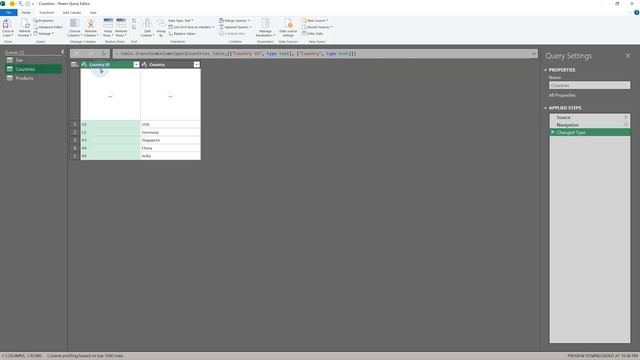
Task: Click Replace Values in the ribbon
Action: [x=182, y=33]
